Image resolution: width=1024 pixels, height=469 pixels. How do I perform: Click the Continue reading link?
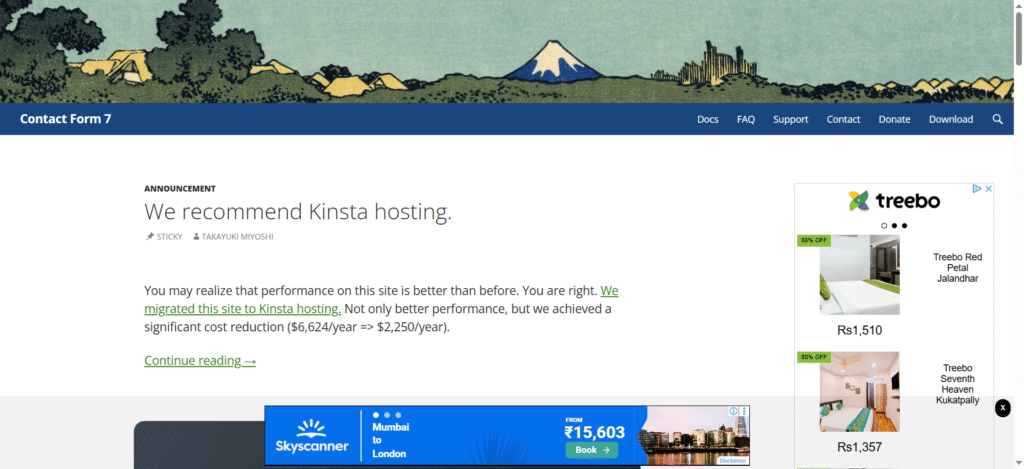click(x=200, y=361)
